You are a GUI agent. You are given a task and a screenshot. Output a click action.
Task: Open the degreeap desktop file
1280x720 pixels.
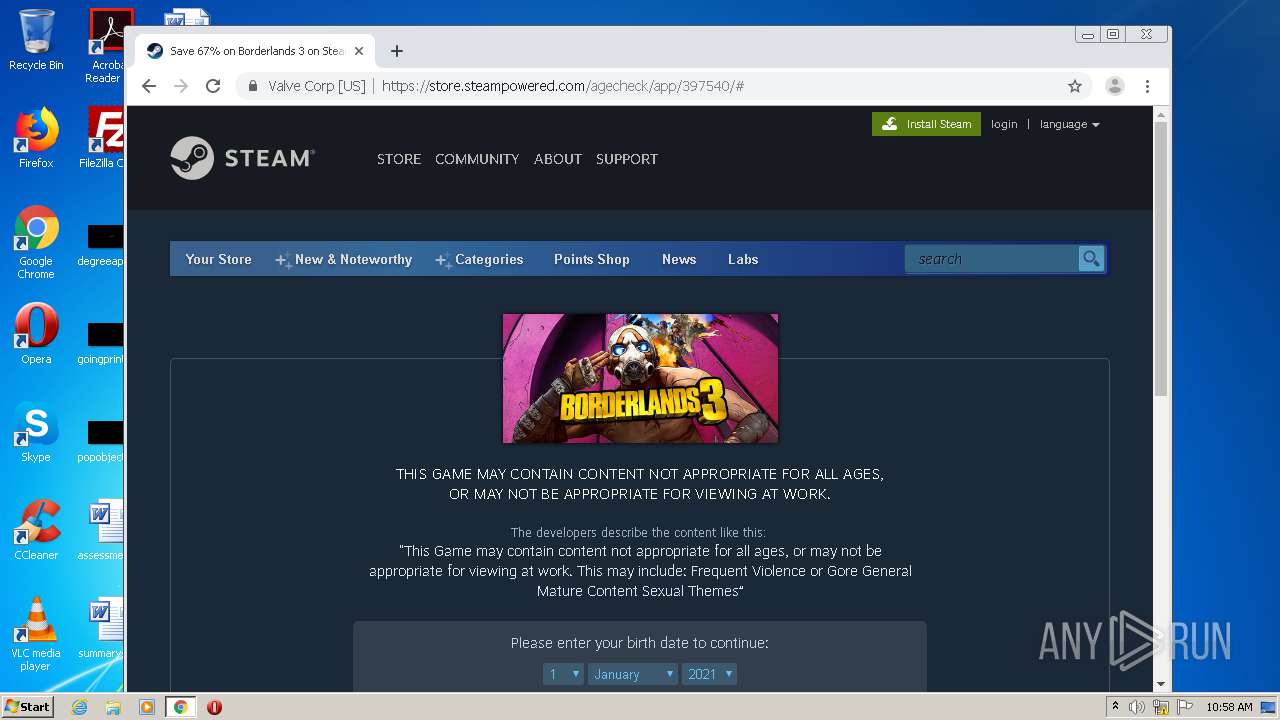coord(102,244)
